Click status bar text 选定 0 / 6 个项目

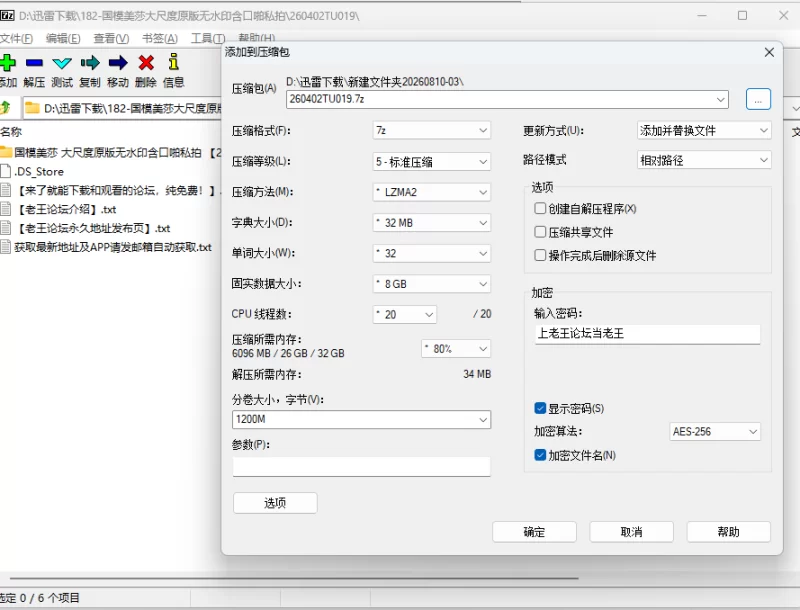[40, 598]
